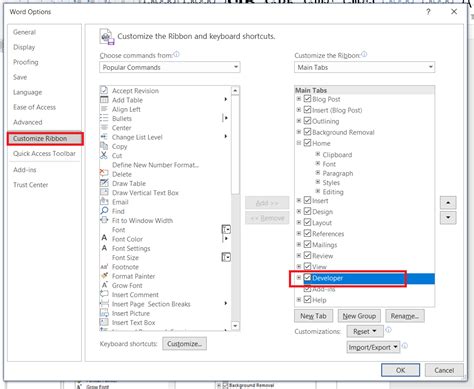Click the Draw Table icon
474x389 pixels.
104,183
